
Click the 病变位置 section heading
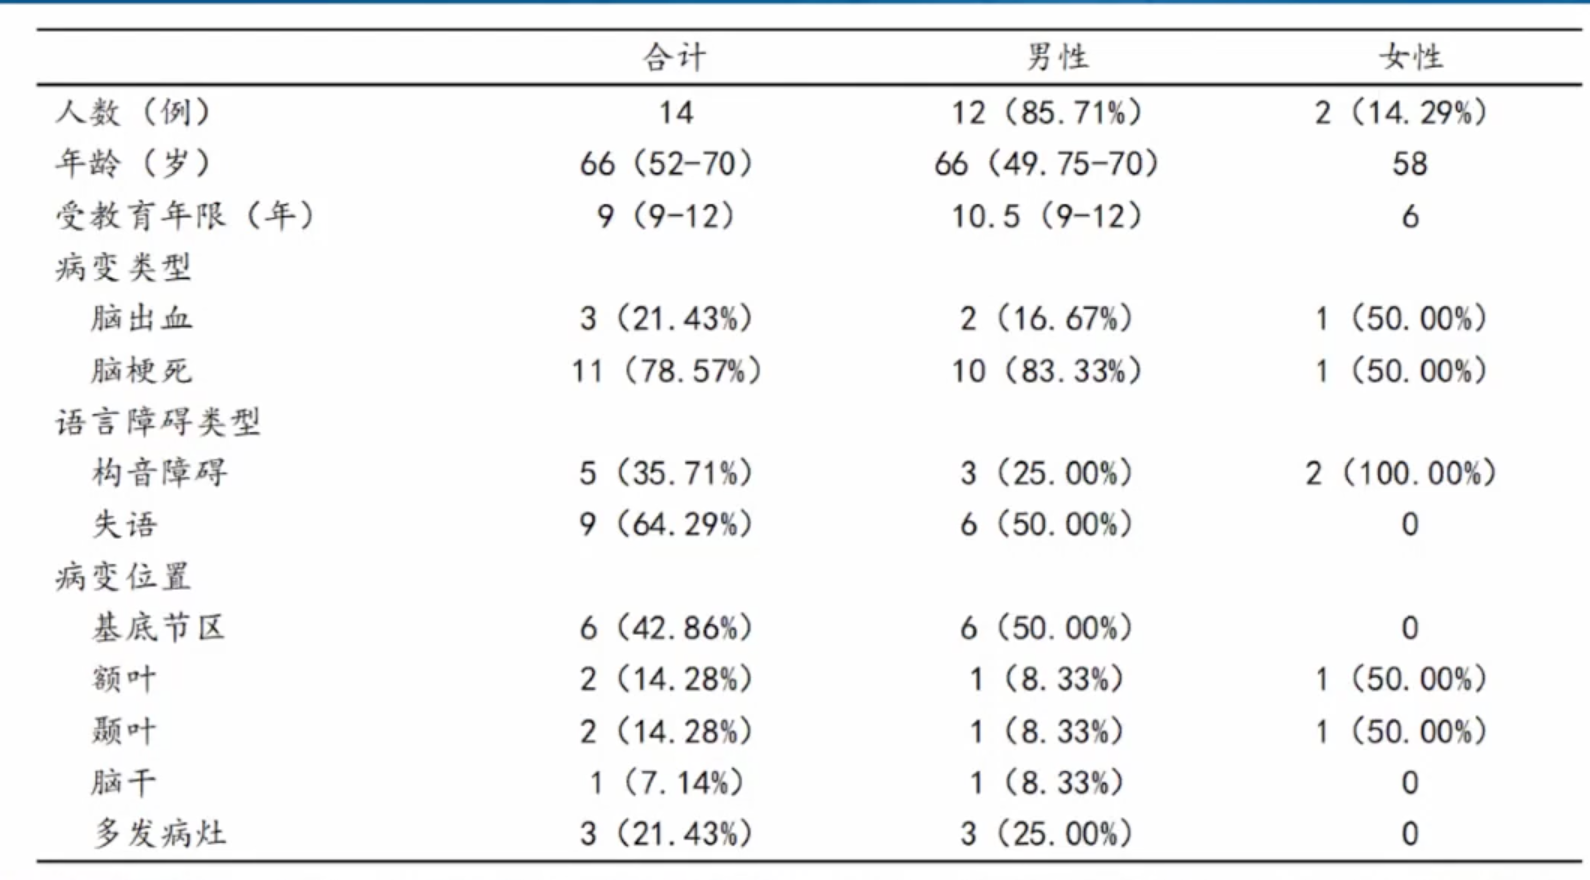pyautogui.click(x=123, y=576)
